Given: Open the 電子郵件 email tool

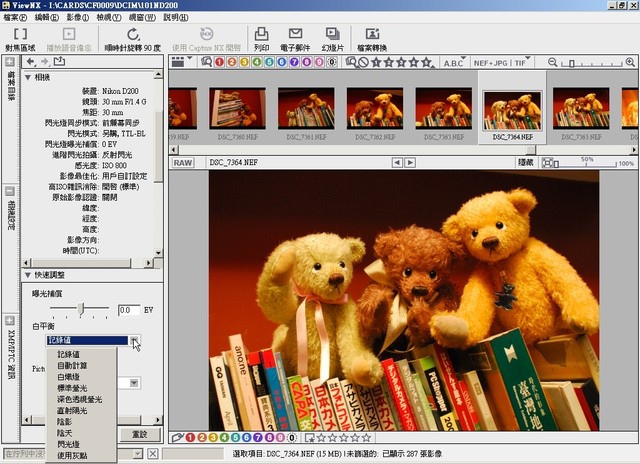Looking at the screenshot, I should [295, 40].
